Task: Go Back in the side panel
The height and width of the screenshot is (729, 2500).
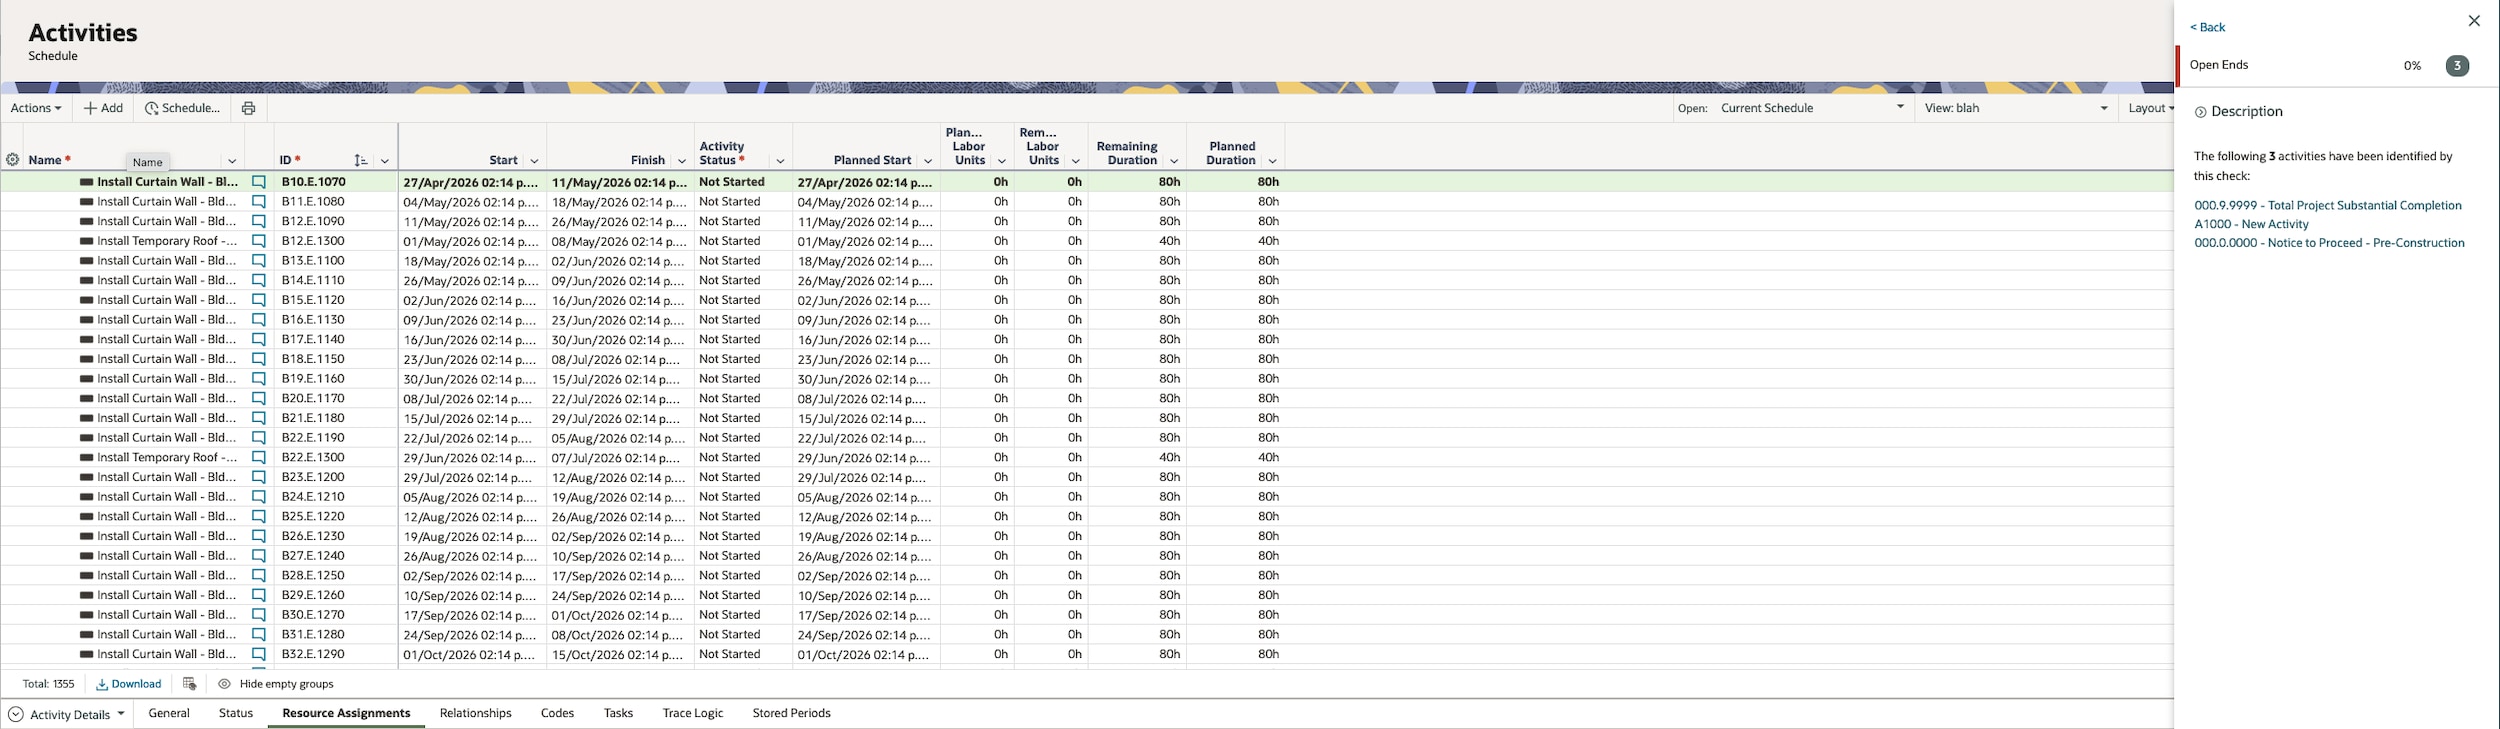Action: 2207,27
